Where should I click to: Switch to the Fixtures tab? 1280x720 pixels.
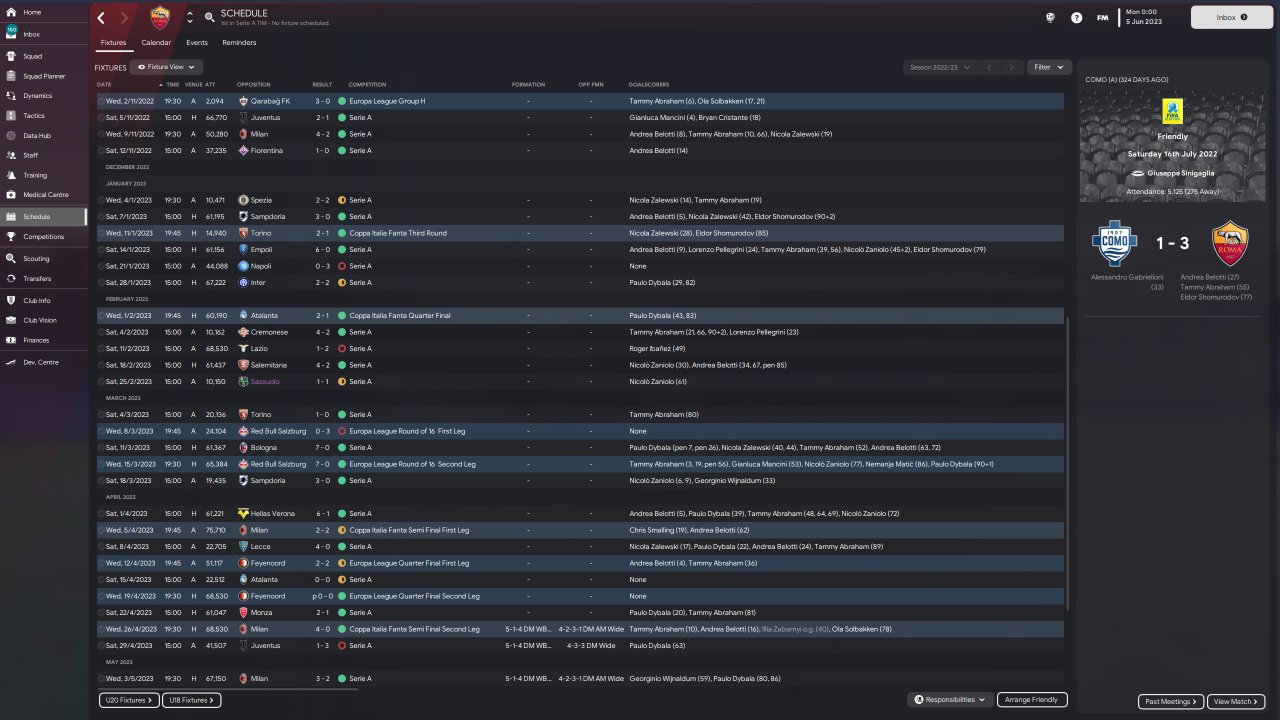[x=113, y=43]
